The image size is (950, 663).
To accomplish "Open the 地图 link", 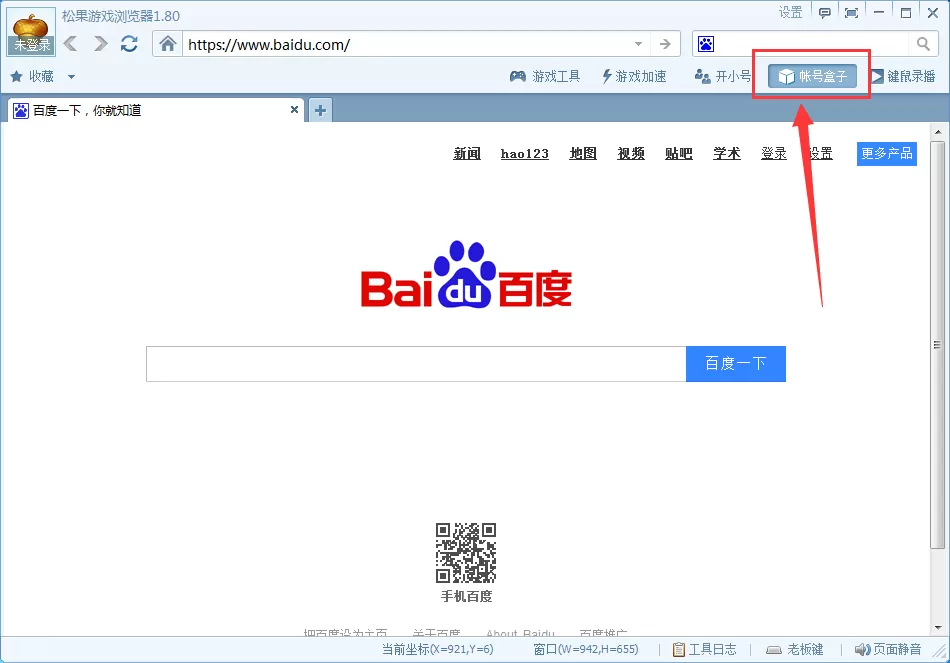I will pos(583,154).
